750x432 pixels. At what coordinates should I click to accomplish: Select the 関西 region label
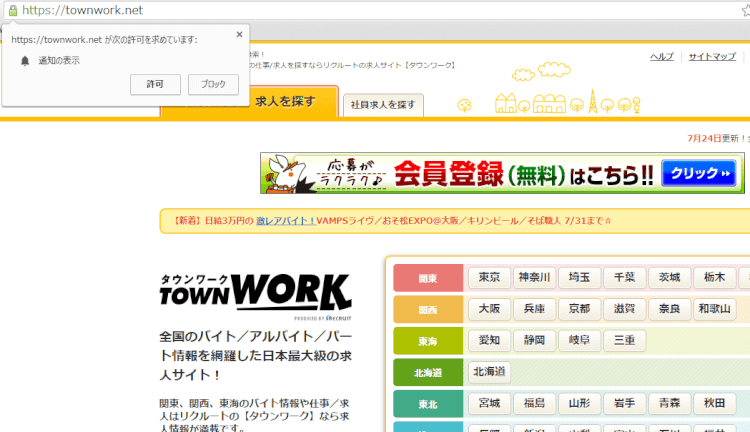point(428,310)
